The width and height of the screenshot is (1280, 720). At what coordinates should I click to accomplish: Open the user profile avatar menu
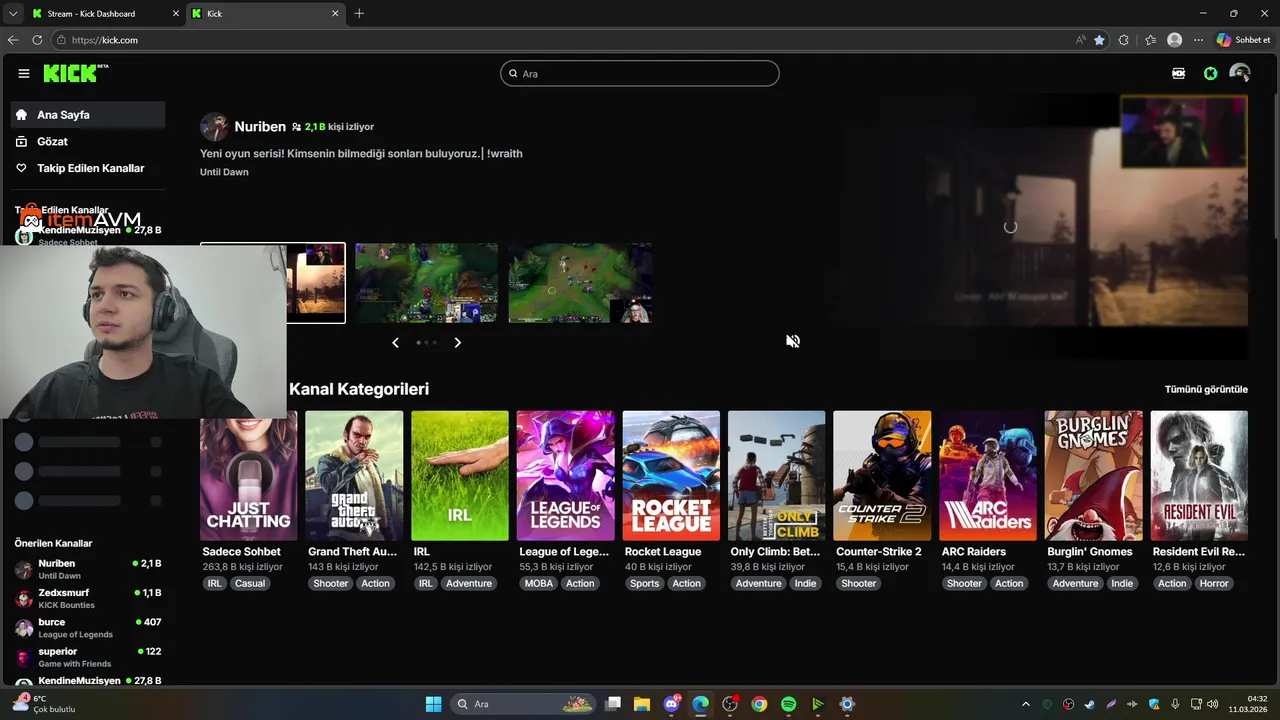(x=1240, y=73)
